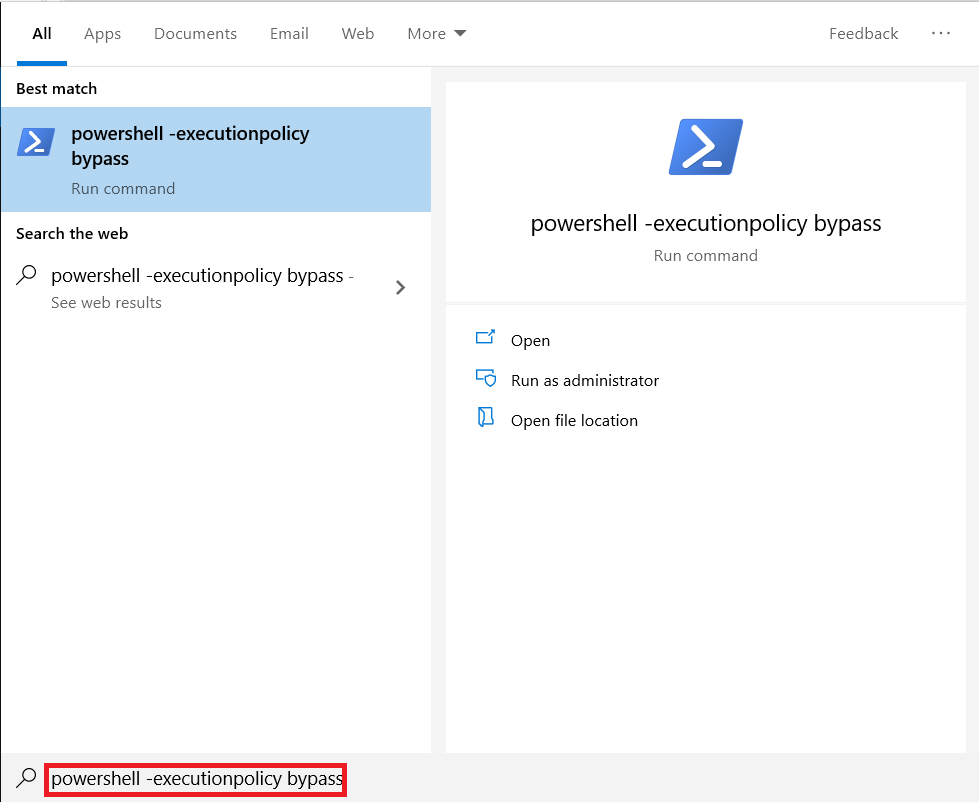Image resolution: width=979 pixels, height=802 pixels.
Task: Expand web result with right chevron arrow
Action: [x=400, y=288]
